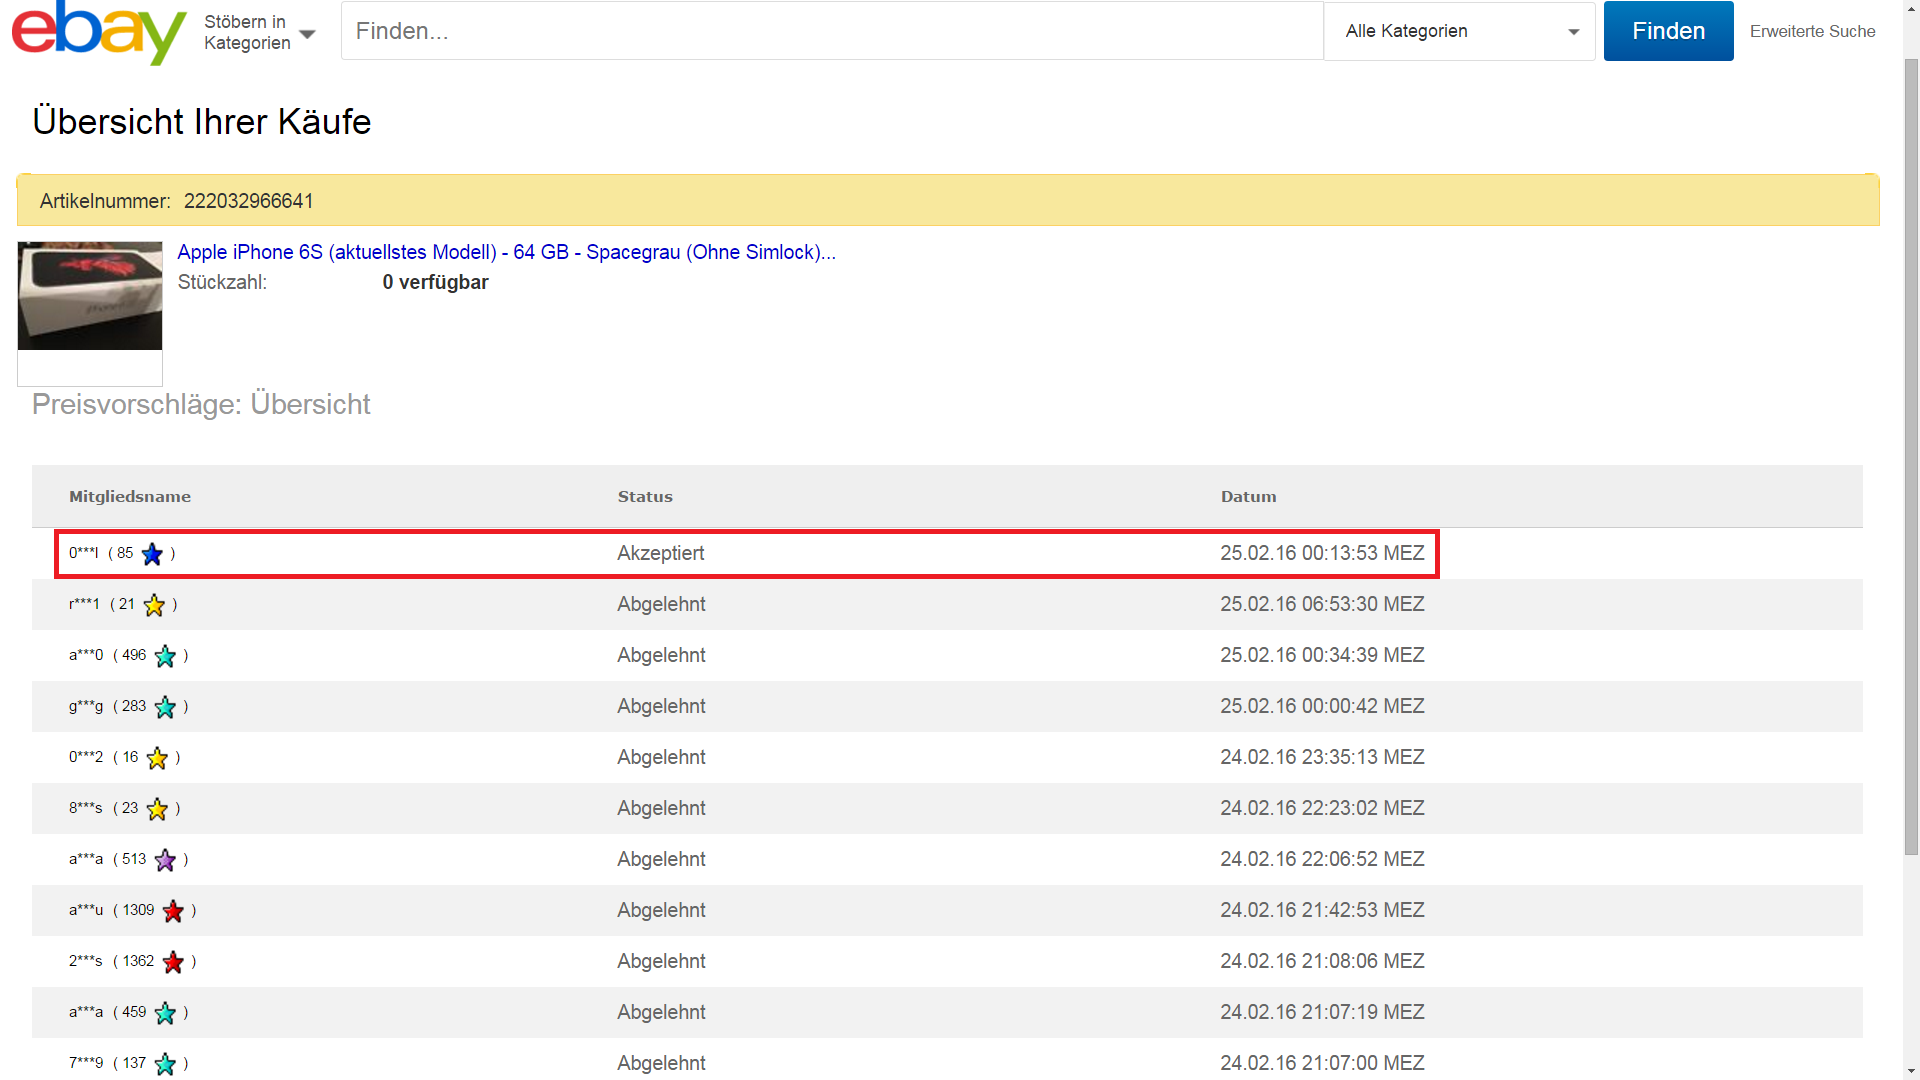Select member name 0***l
Viewport: 1920px width, 1080px height.
point(84,553)
